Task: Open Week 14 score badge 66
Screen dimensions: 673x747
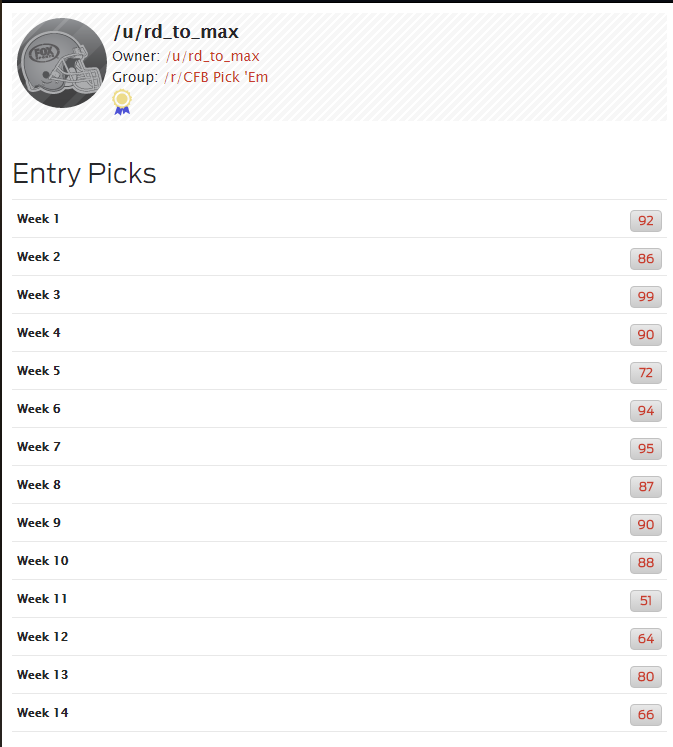Action: tap(645, 715)
